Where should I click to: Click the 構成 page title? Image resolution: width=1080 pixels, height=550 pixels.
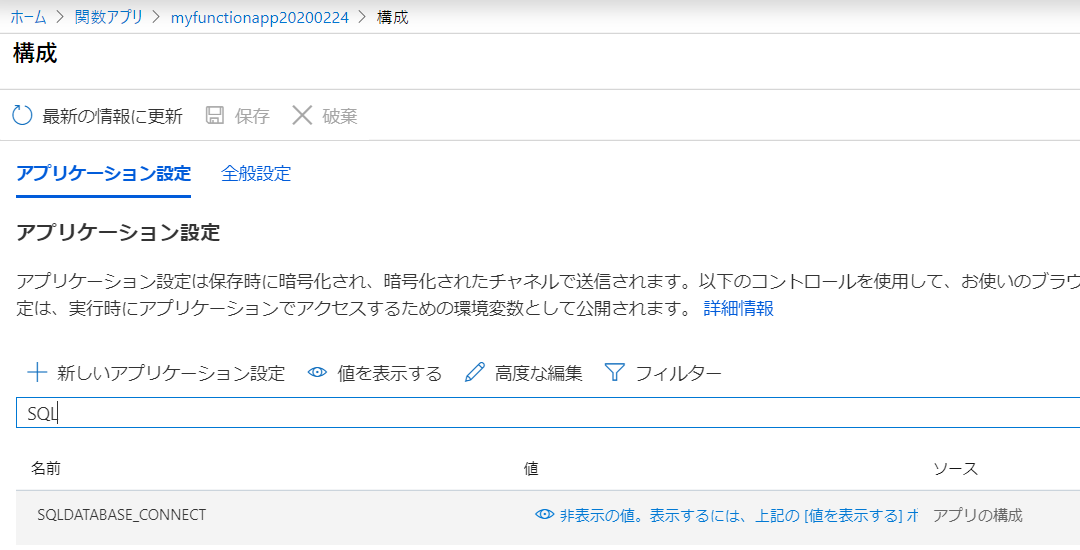point(34,53)
